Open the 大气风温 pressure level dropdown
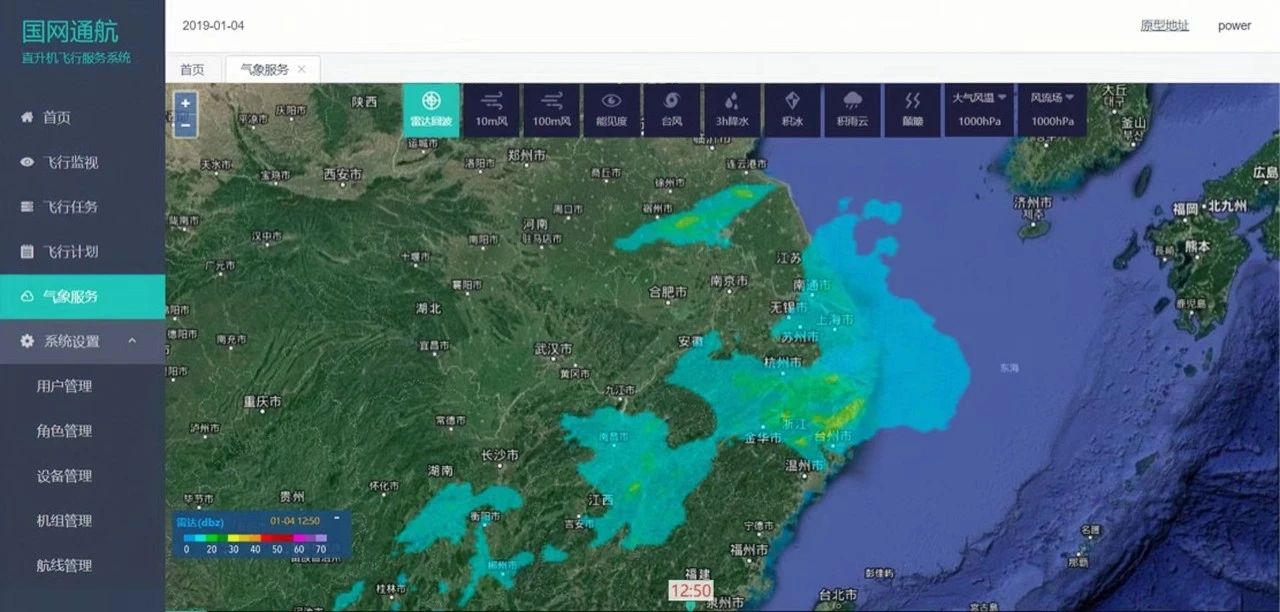The width and height of the screenshot is (1280, 612). click(x=979, y=110)
